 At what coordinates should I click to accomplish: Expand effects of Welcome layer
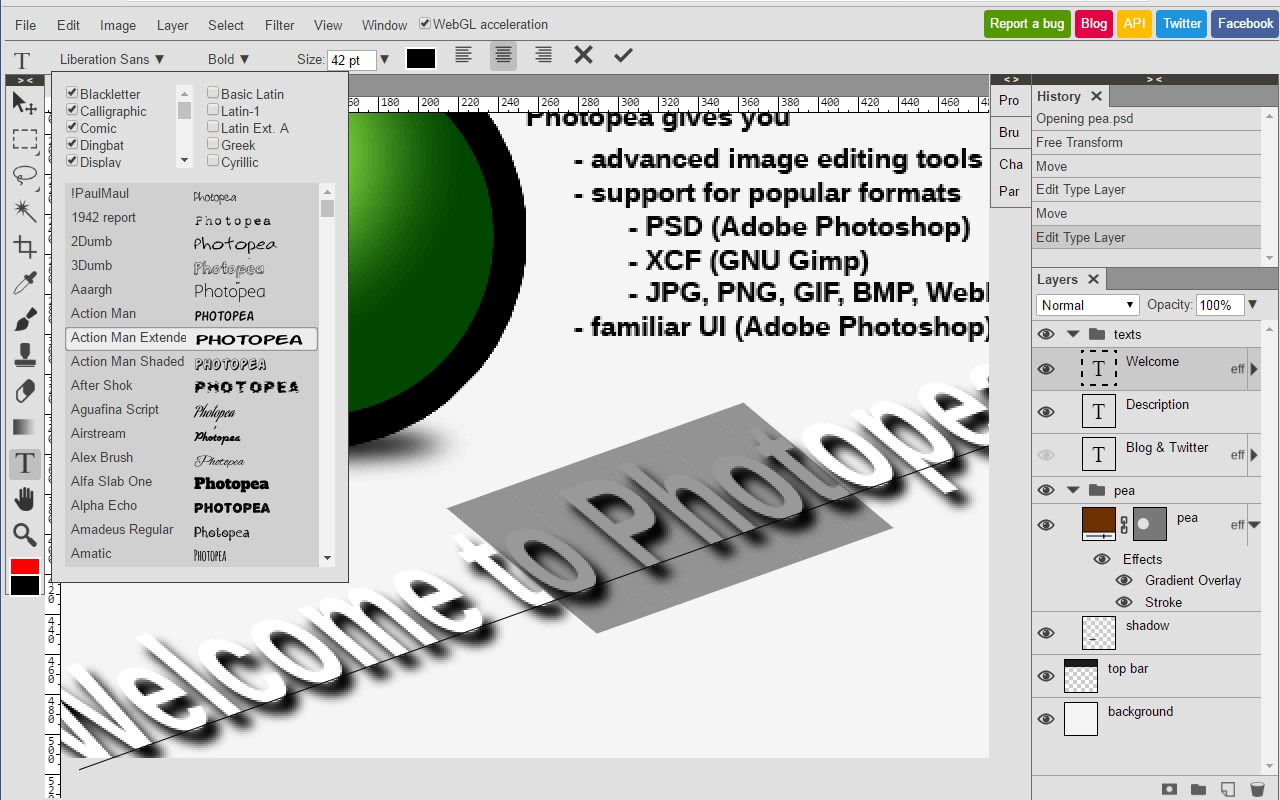[1254, 369]
